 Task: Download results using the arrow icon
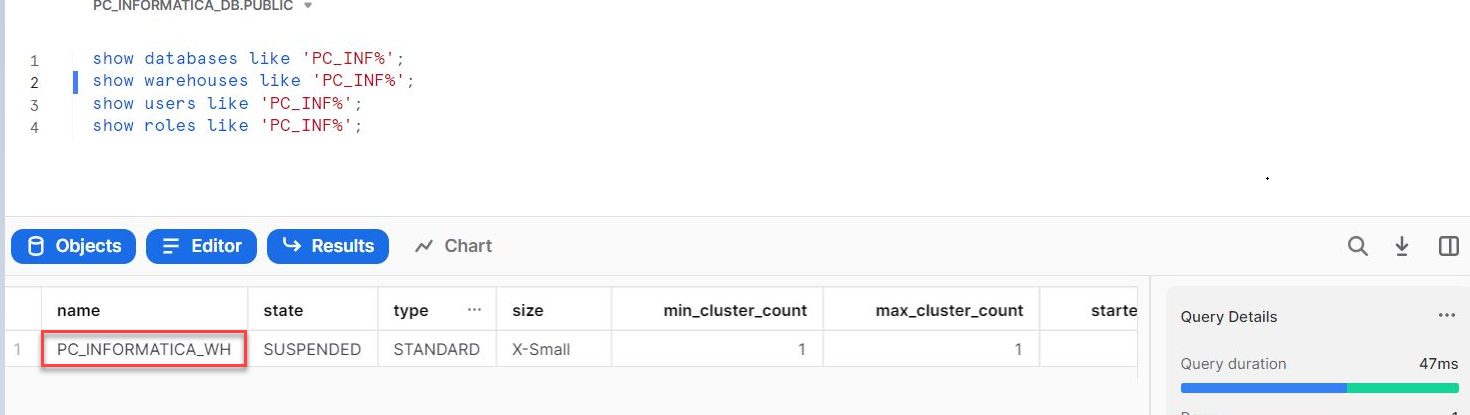(x=1402, y=246)
